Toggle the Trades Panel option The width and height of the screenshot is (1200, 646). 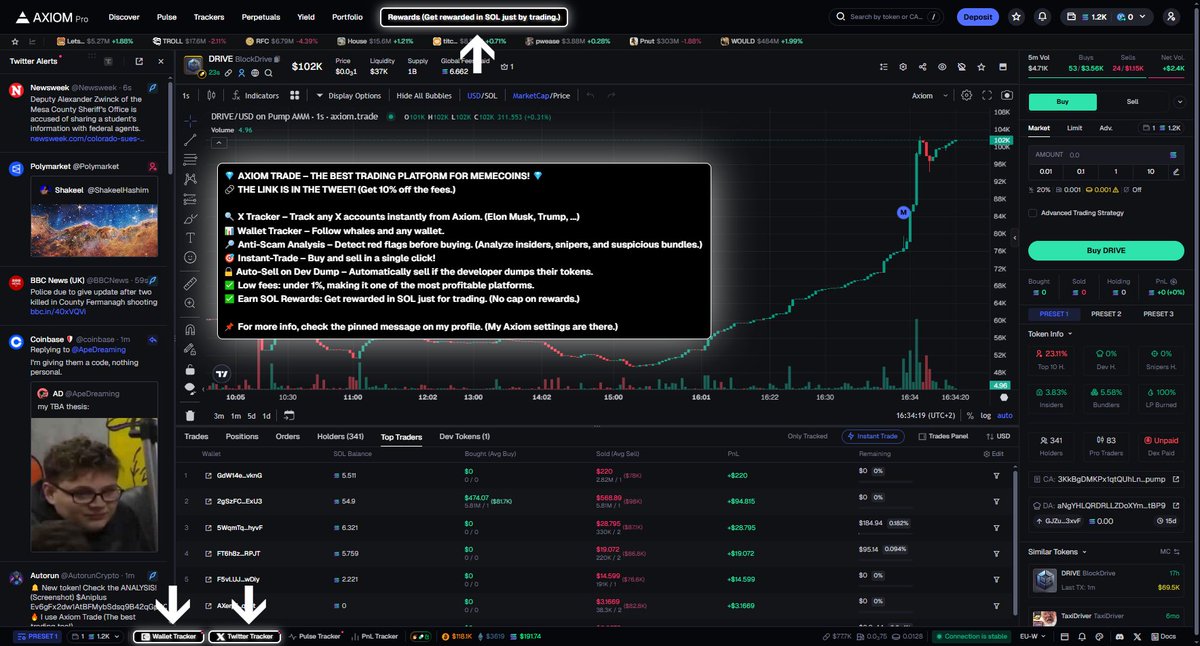[943, 437]
